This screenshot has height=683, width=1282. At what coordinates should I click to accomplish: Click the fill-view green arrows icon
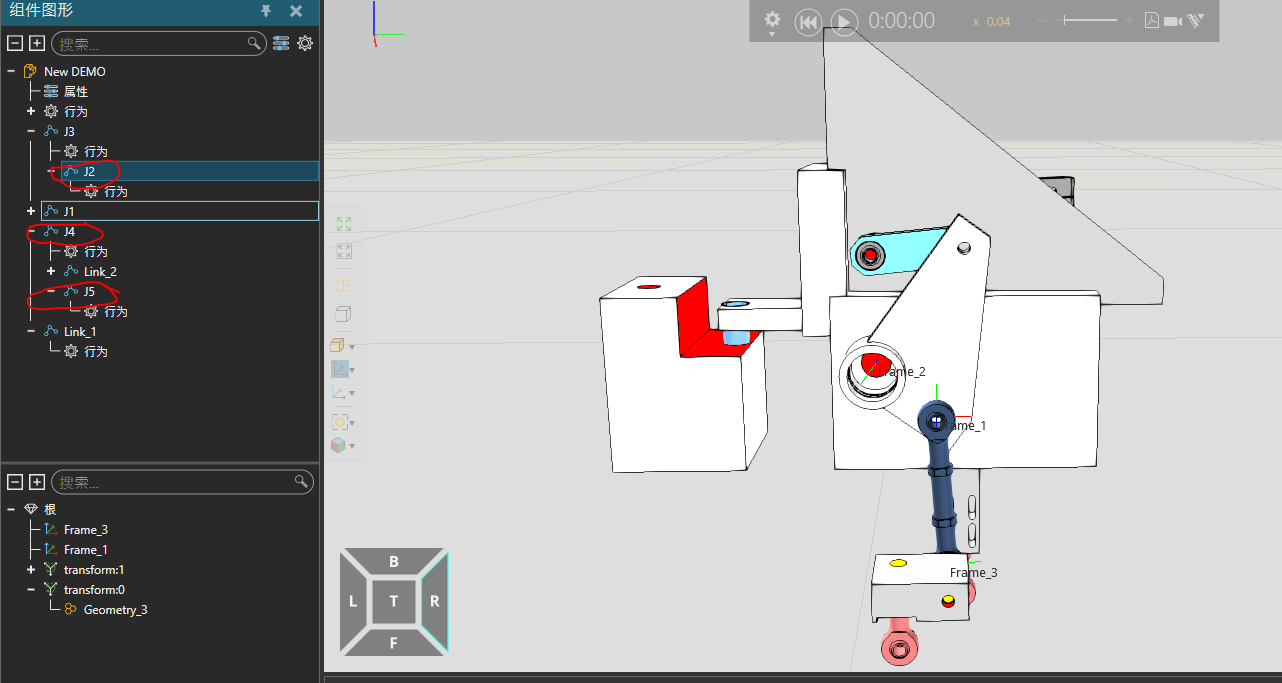(344, 224)
